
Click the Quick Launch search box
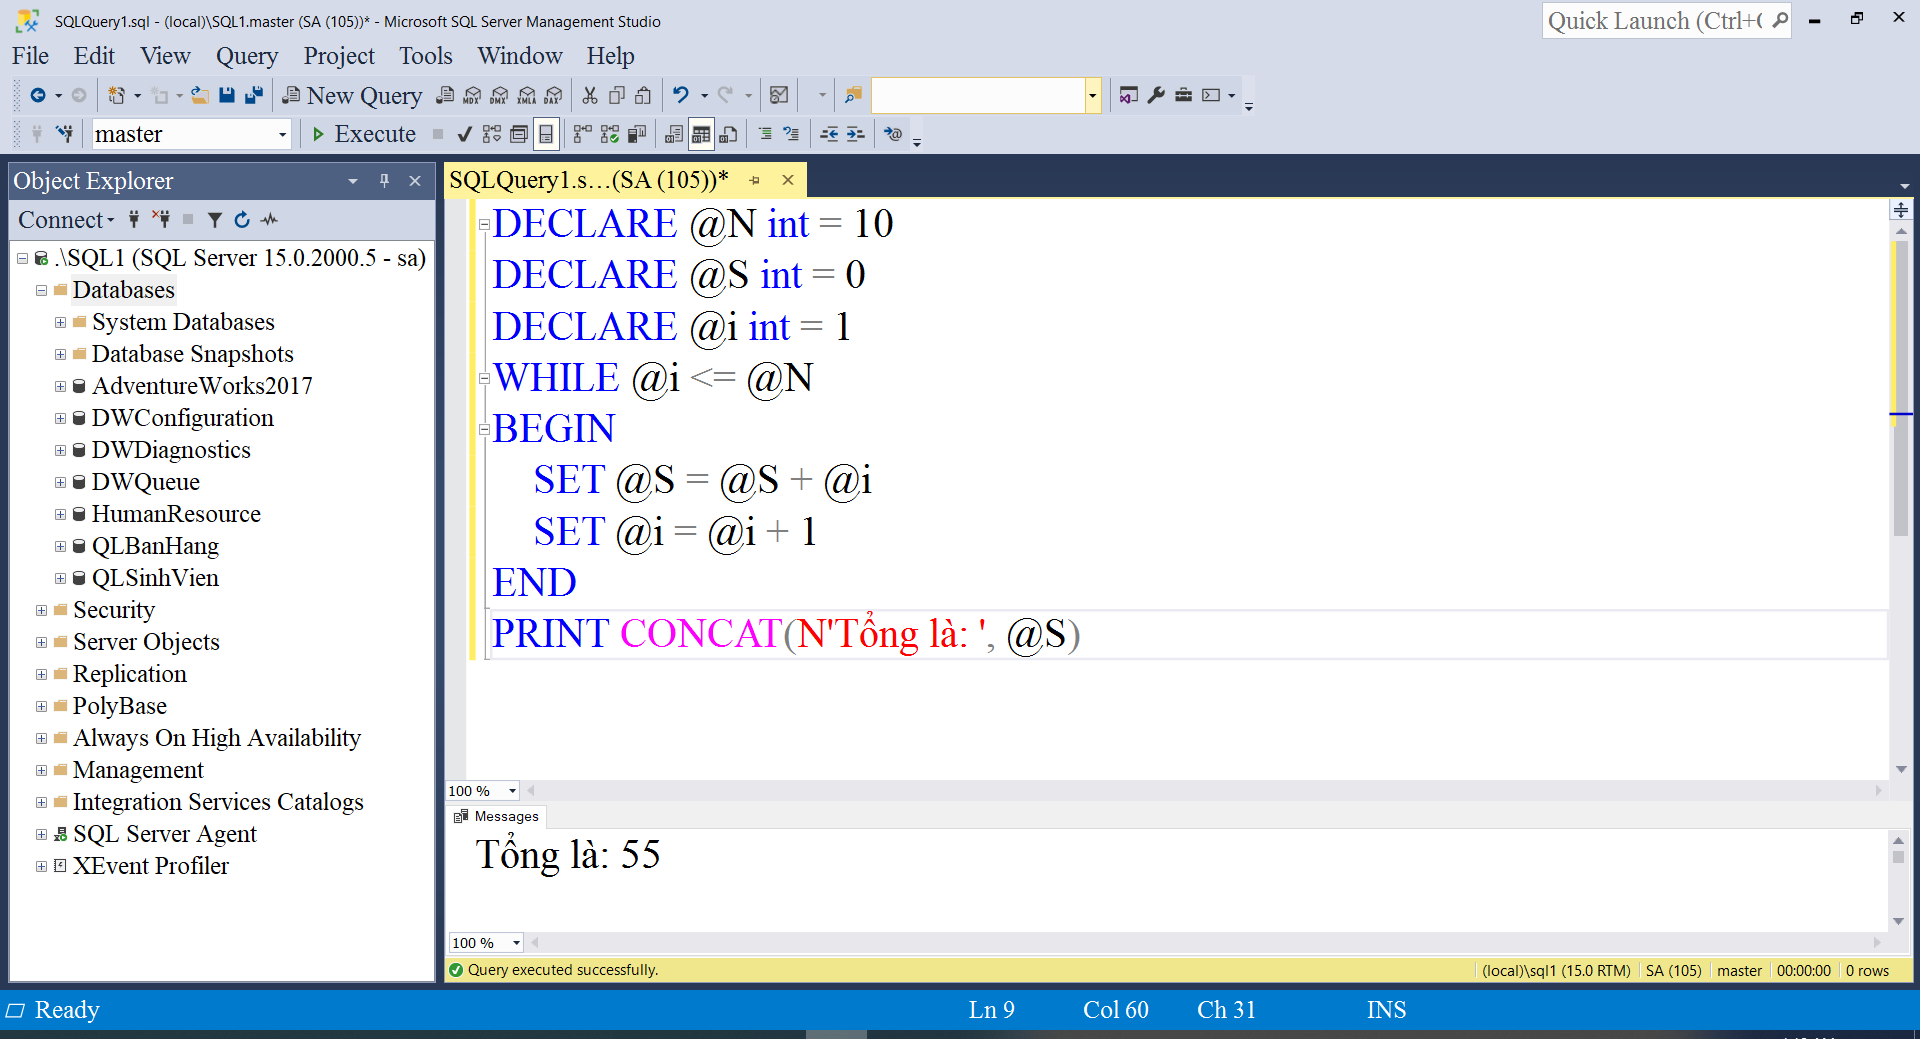tap(1655, 21)
